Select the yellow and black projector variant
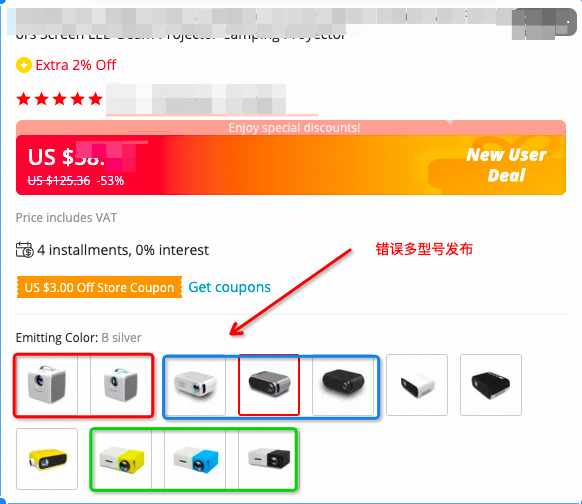Viewport: 582px width, 504px height. coord(47,459)
